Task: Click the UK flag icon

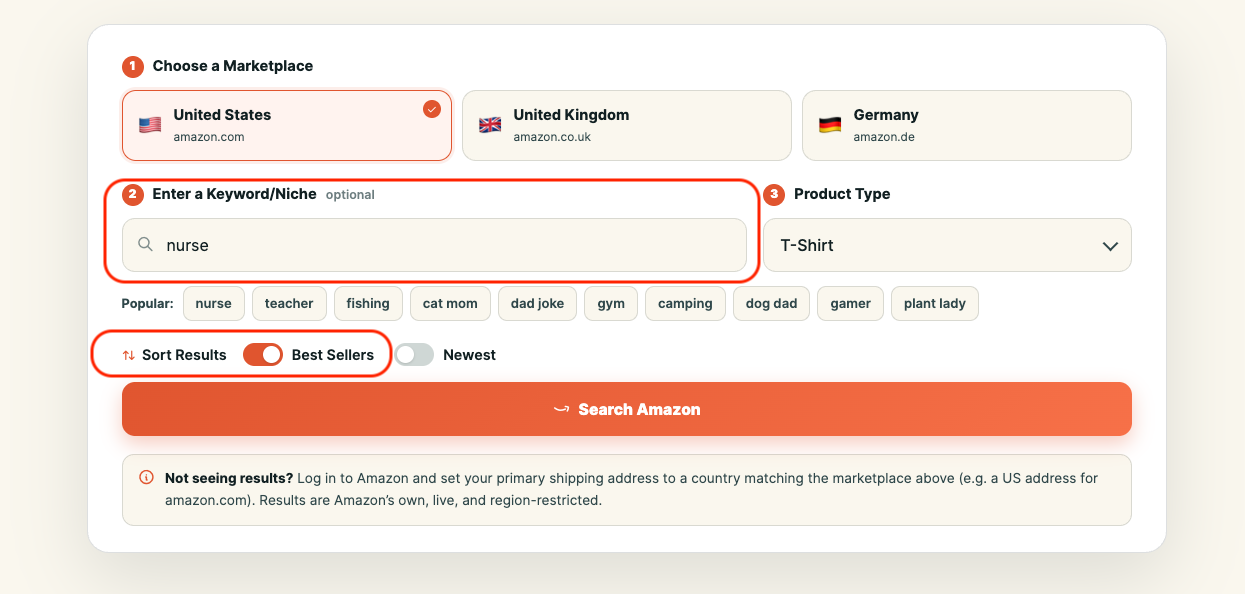Action: (490, 126)
